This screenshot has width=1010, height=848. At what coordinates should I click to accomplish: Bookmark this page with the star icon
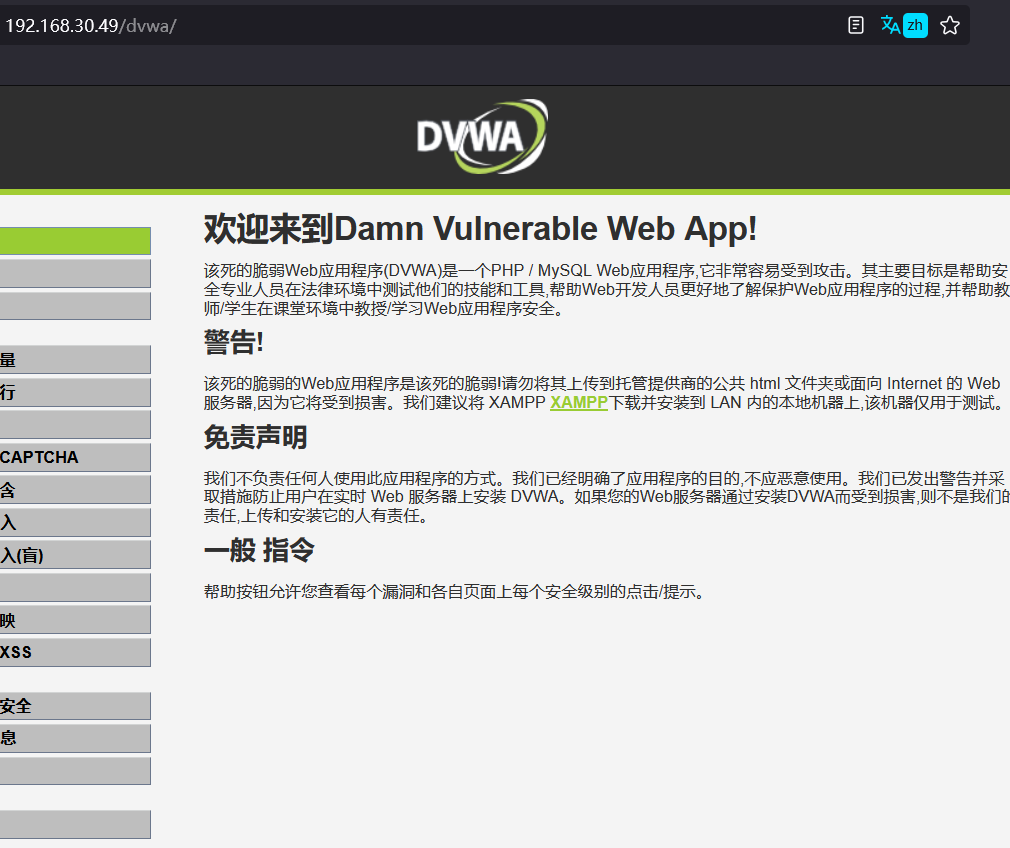pos(949,25)
